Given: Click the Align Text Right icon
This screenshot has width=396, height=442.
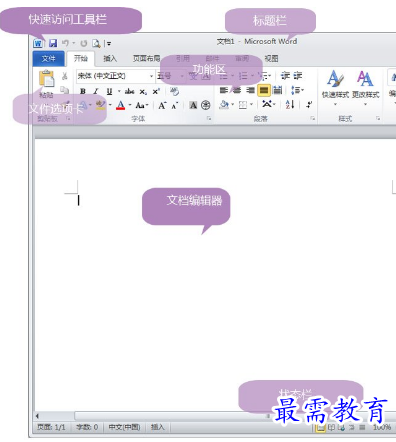Looking at the screenshot, I should (x=250, y=90).
